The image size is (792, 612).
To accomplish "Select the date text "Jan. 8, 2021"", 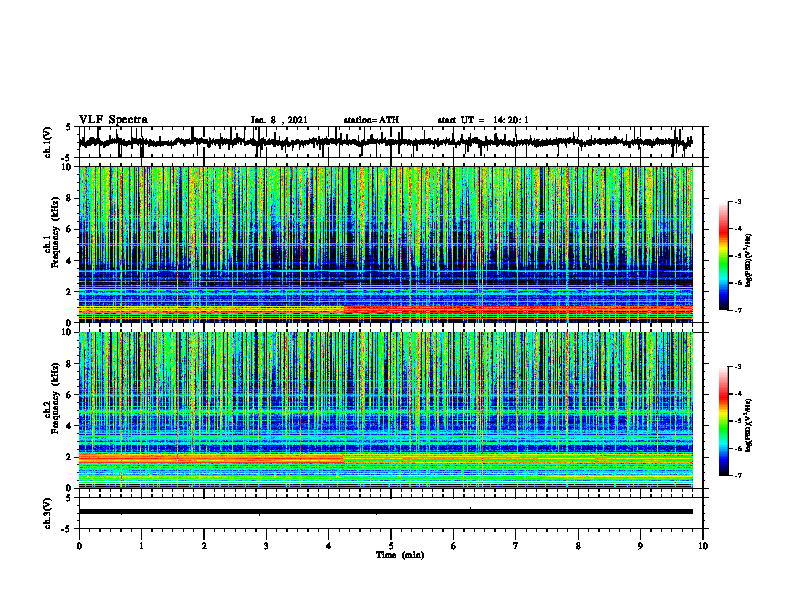I will point(279,120).
